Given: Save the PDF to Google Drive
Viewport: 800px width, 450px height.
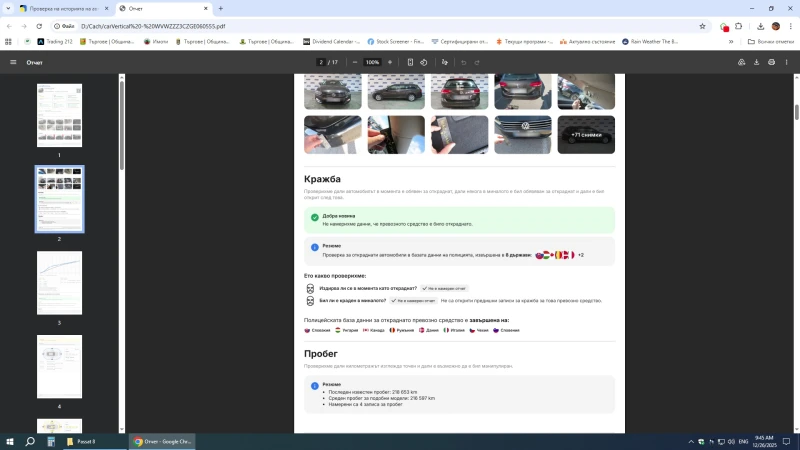Looking at the screenshot, I should point(741,62).
